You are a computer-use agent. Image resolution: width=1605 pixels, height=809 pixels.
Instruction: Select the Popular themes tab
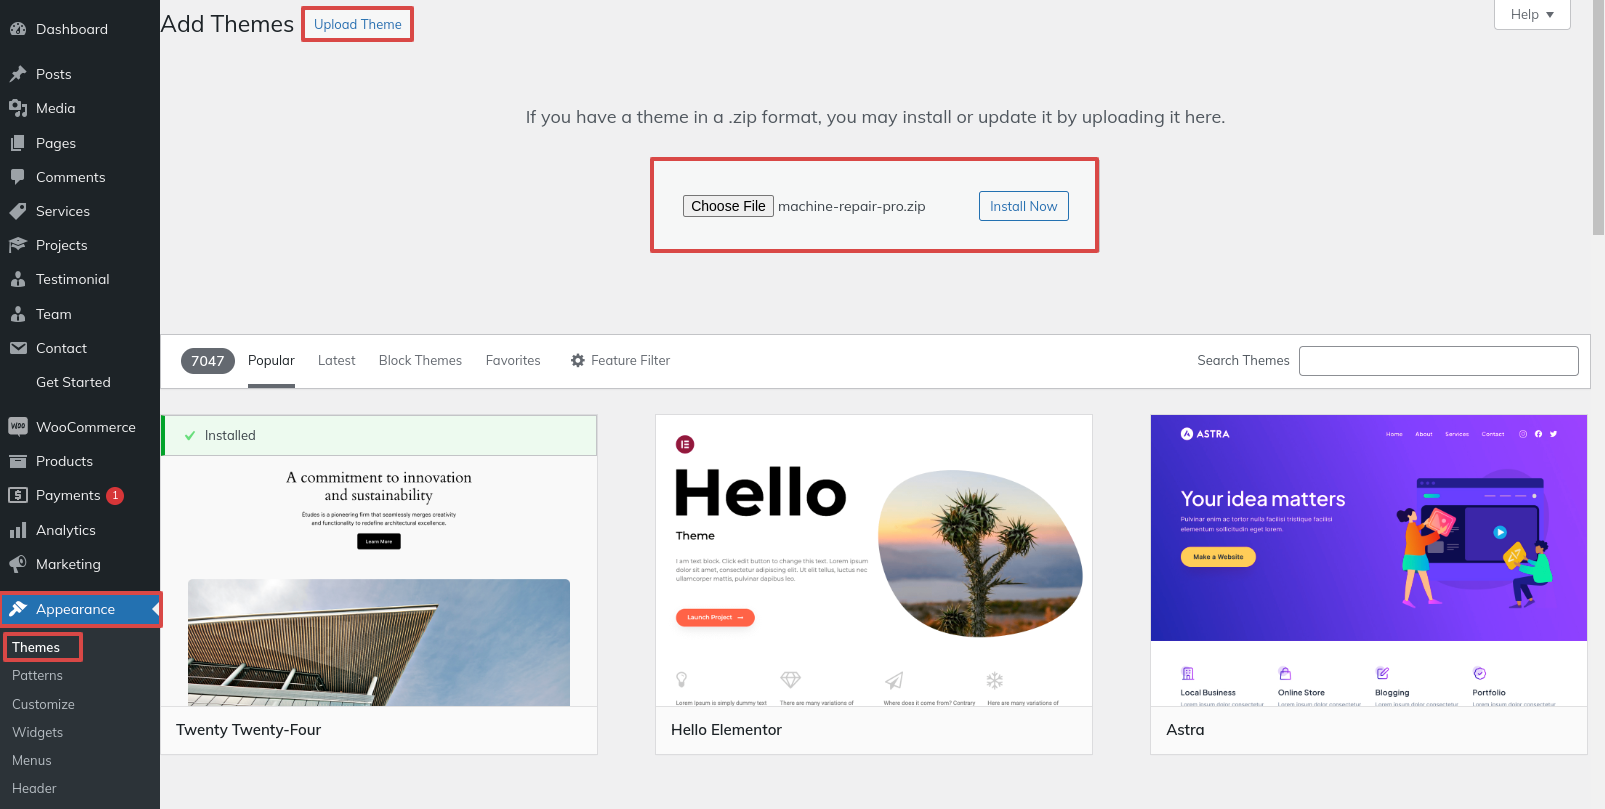271,360
